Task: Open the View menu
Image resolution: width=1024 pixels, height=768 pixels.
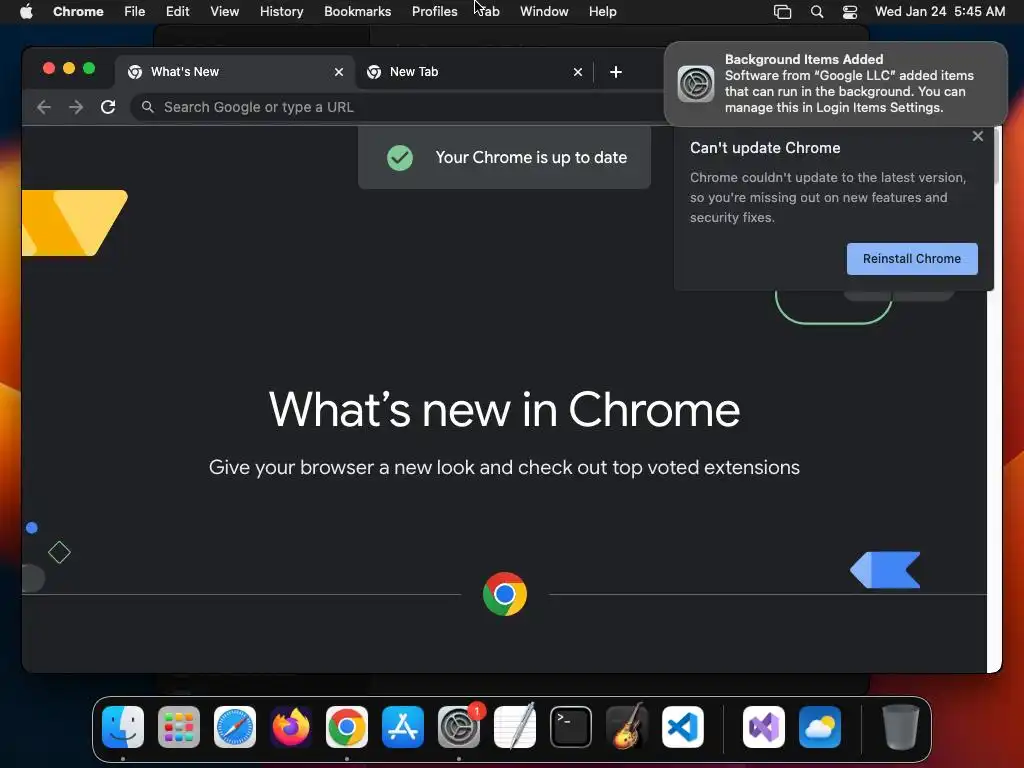Action: click(224, 11)
